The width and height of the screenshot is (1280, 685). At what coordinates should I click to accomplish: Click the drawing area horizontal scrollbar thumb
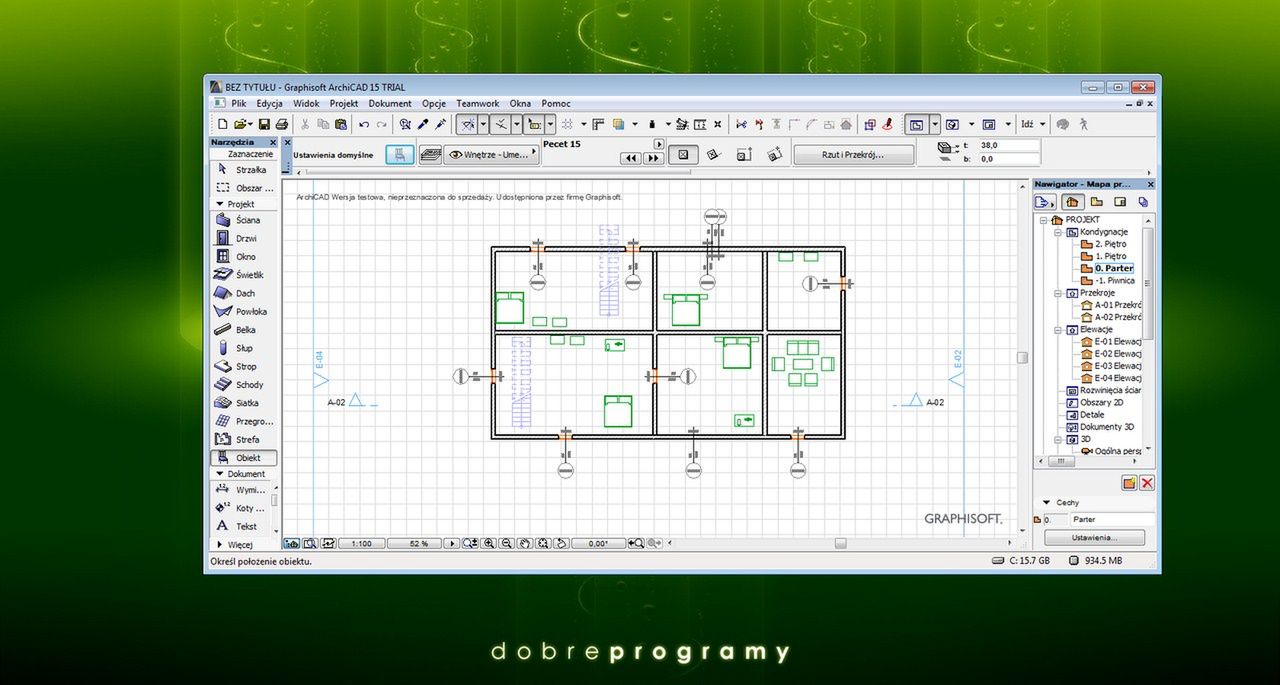click(840, 543)
